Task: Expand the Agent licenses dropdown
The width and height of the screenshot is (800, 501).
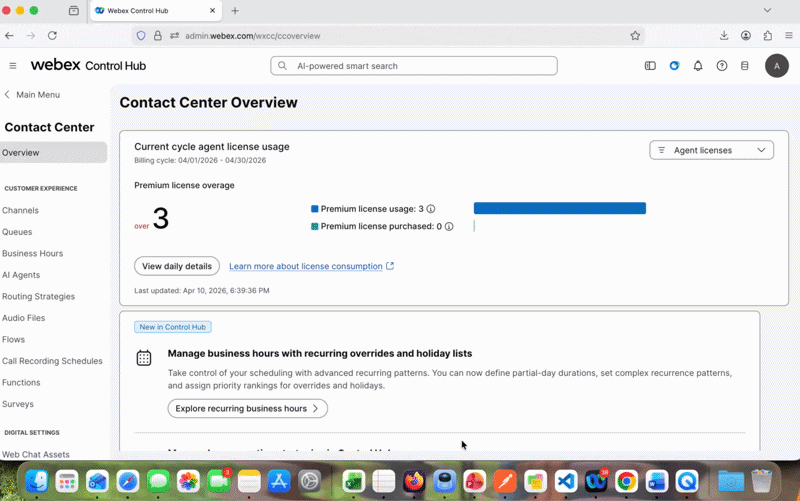Action: point(711,151)
